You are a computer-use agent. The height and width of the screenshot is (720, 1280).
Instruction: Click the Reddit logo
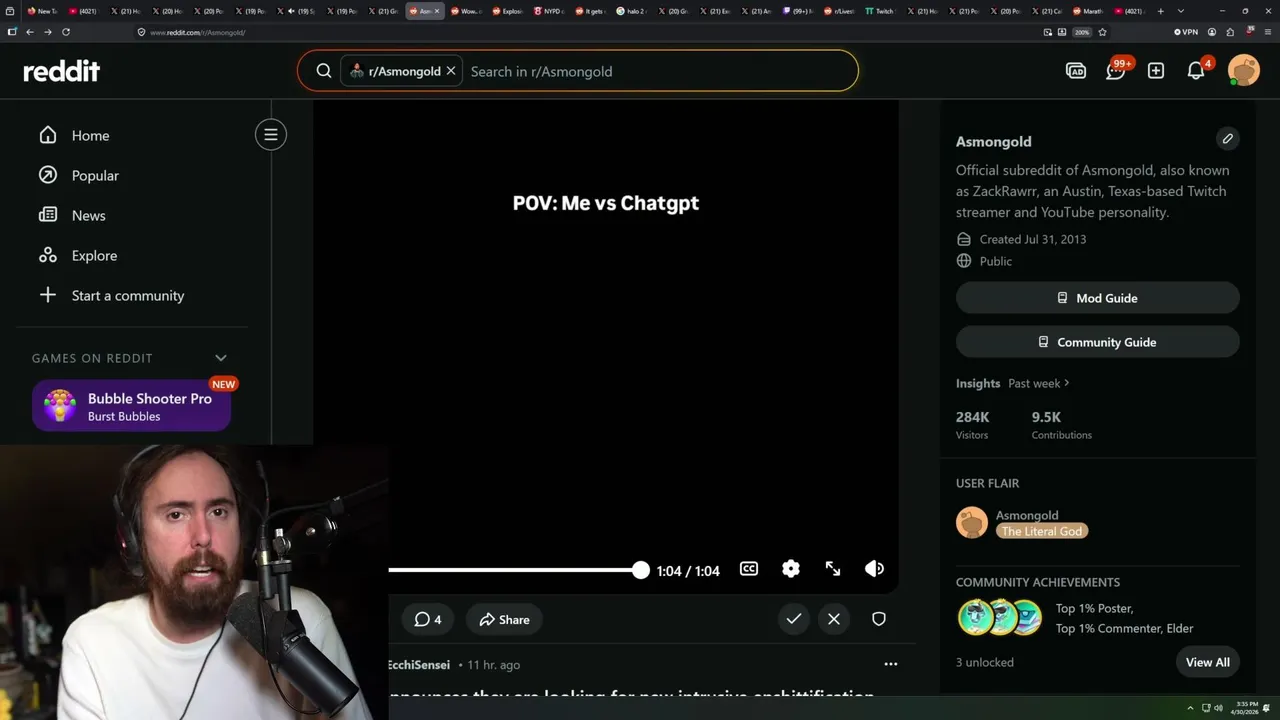pos(62,71)
